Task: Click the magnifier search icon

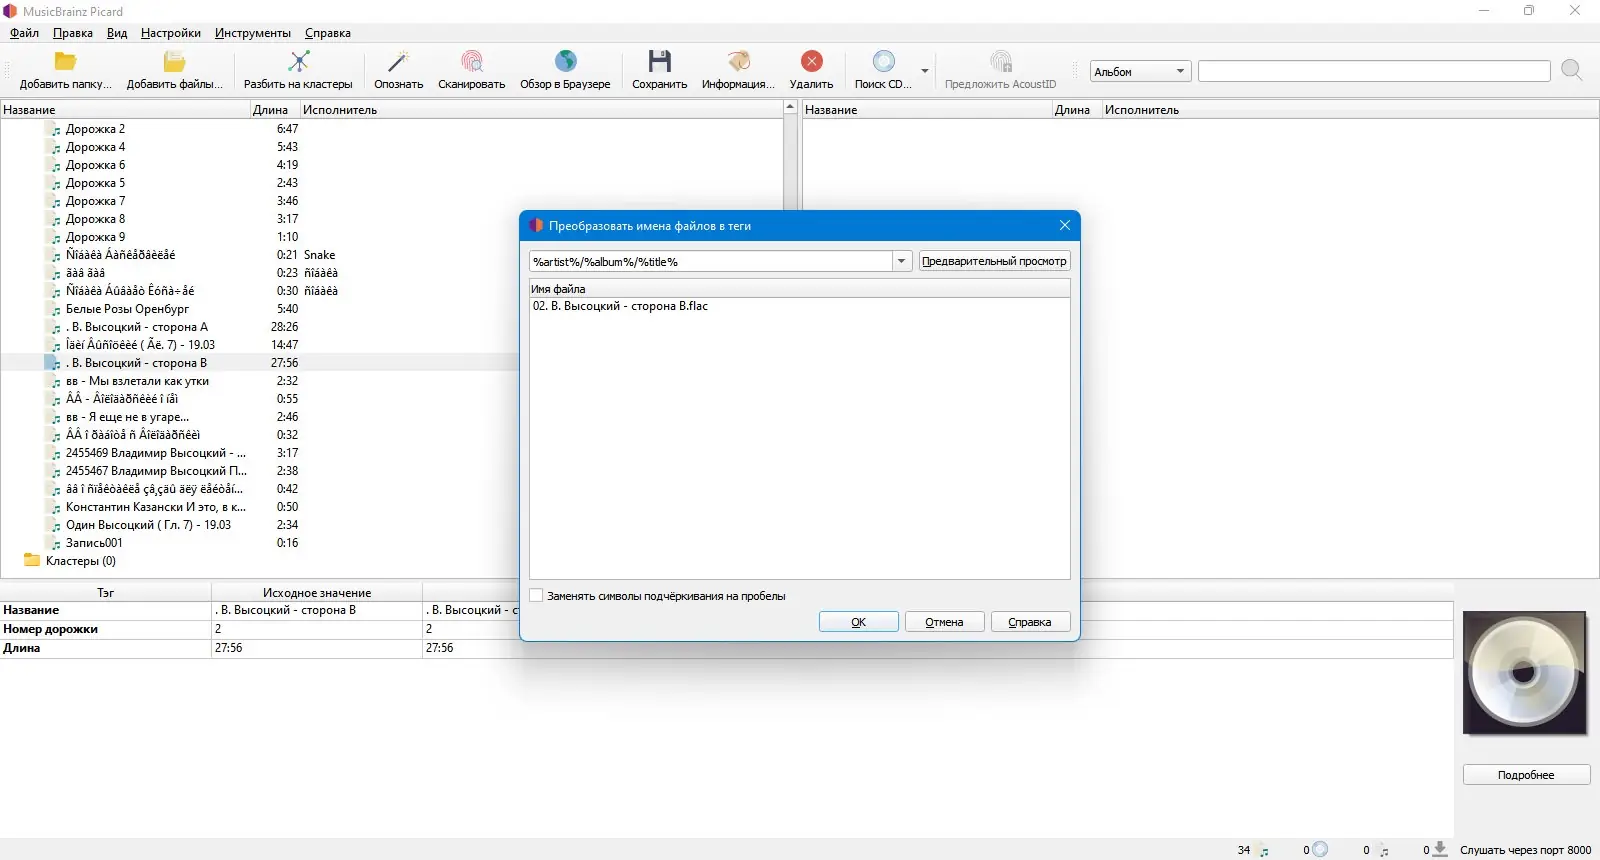Action: [x=1572, y=71]
